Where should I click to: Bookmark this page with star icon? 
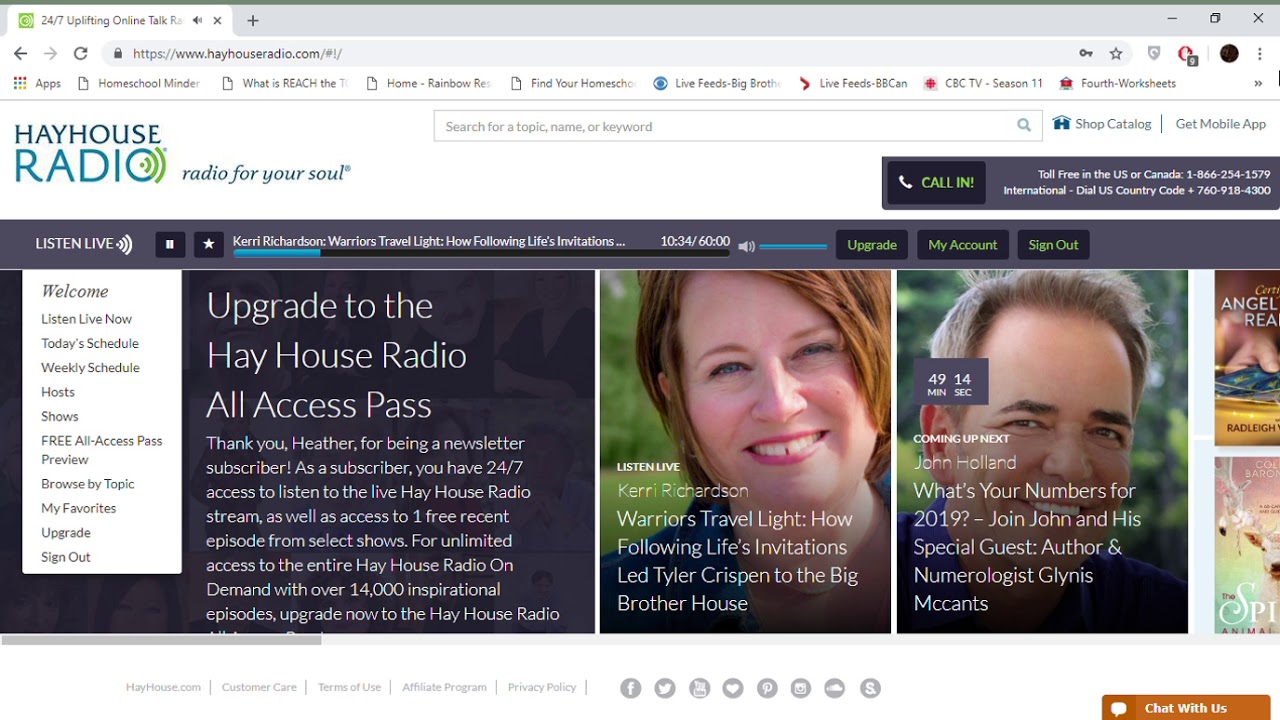point(1116,54)
